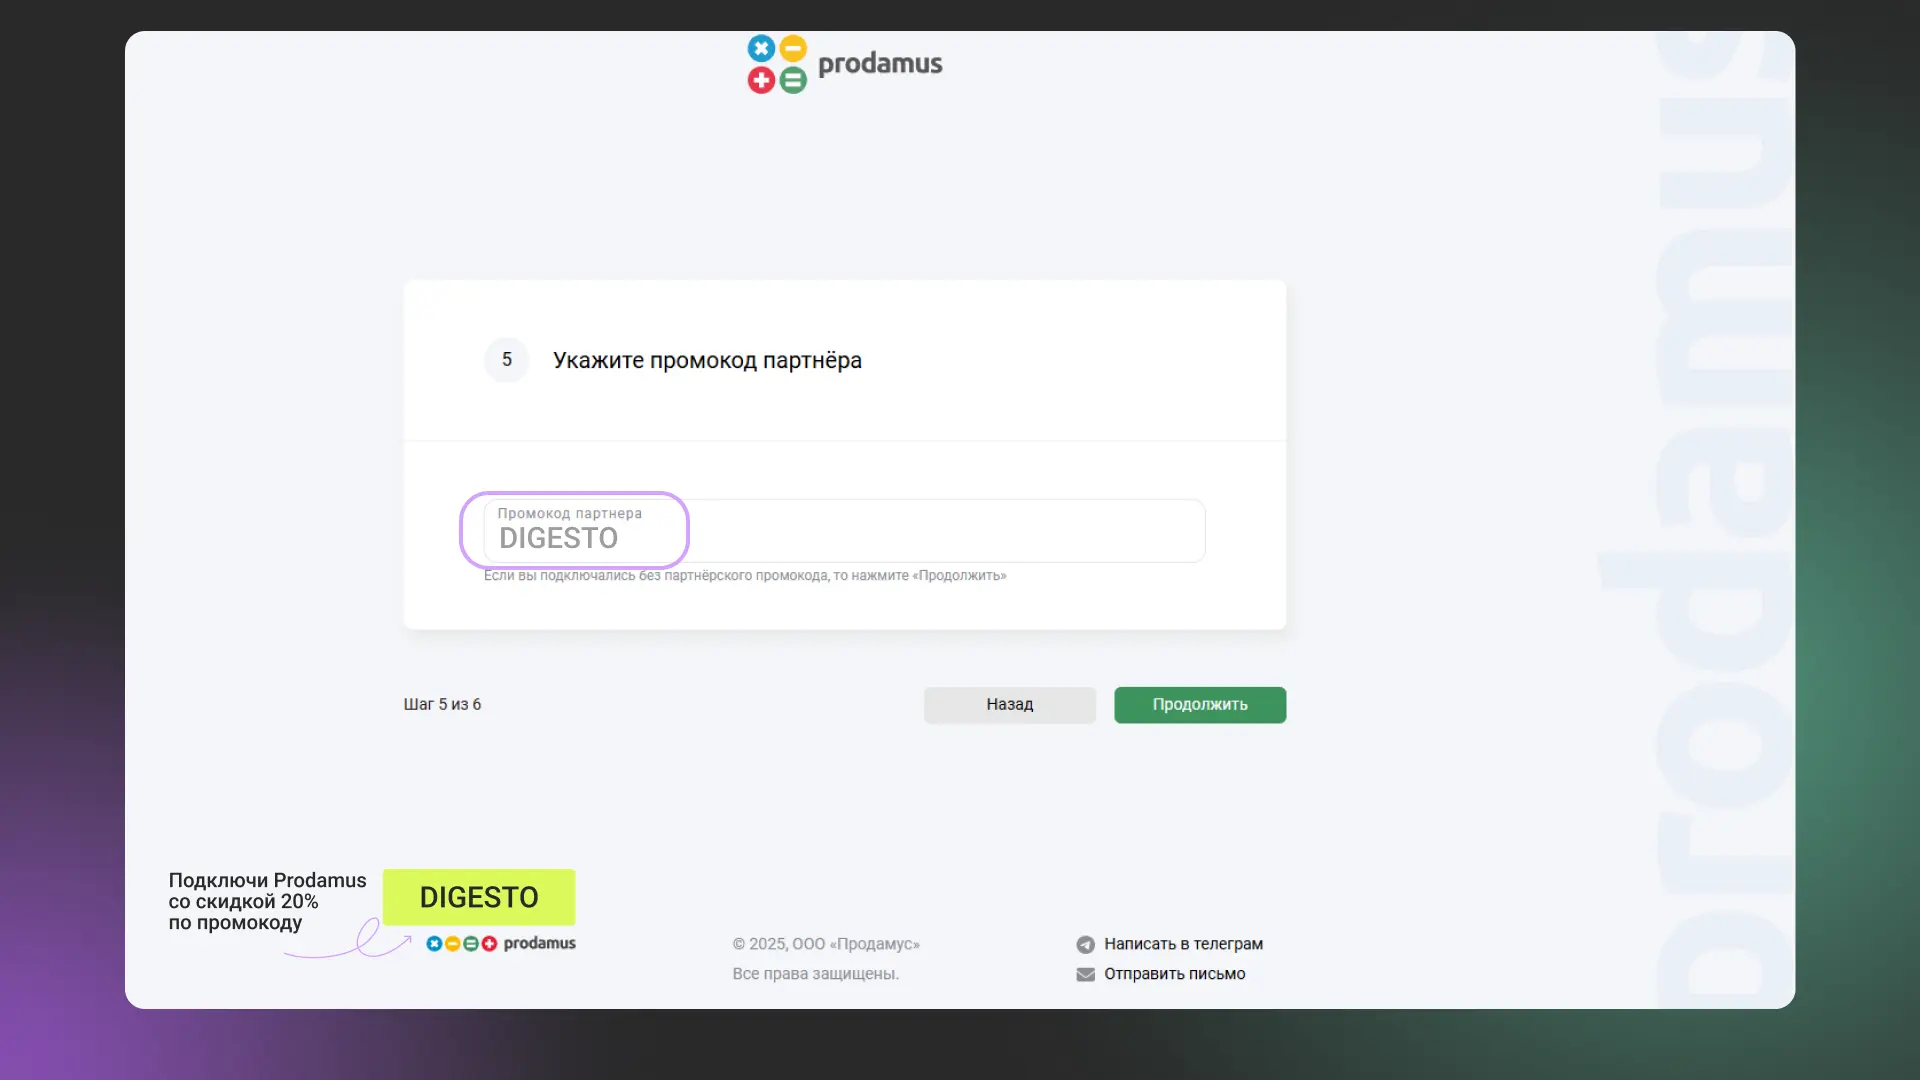Click the 'Шаг 5 из 6' text
Viewport: 1920px width, 1080px height.
coord(442,705)
